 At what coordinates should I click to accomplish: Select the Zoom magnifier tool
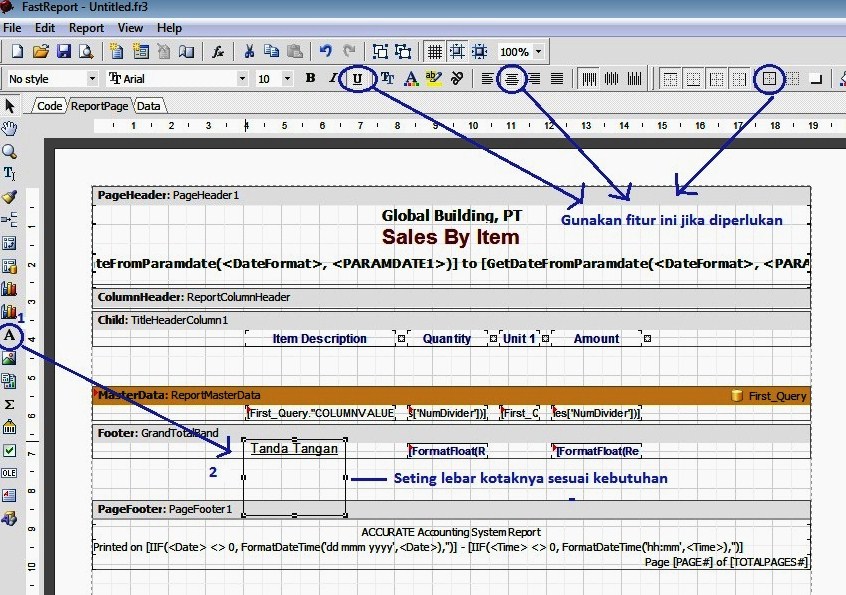(9, 152)
